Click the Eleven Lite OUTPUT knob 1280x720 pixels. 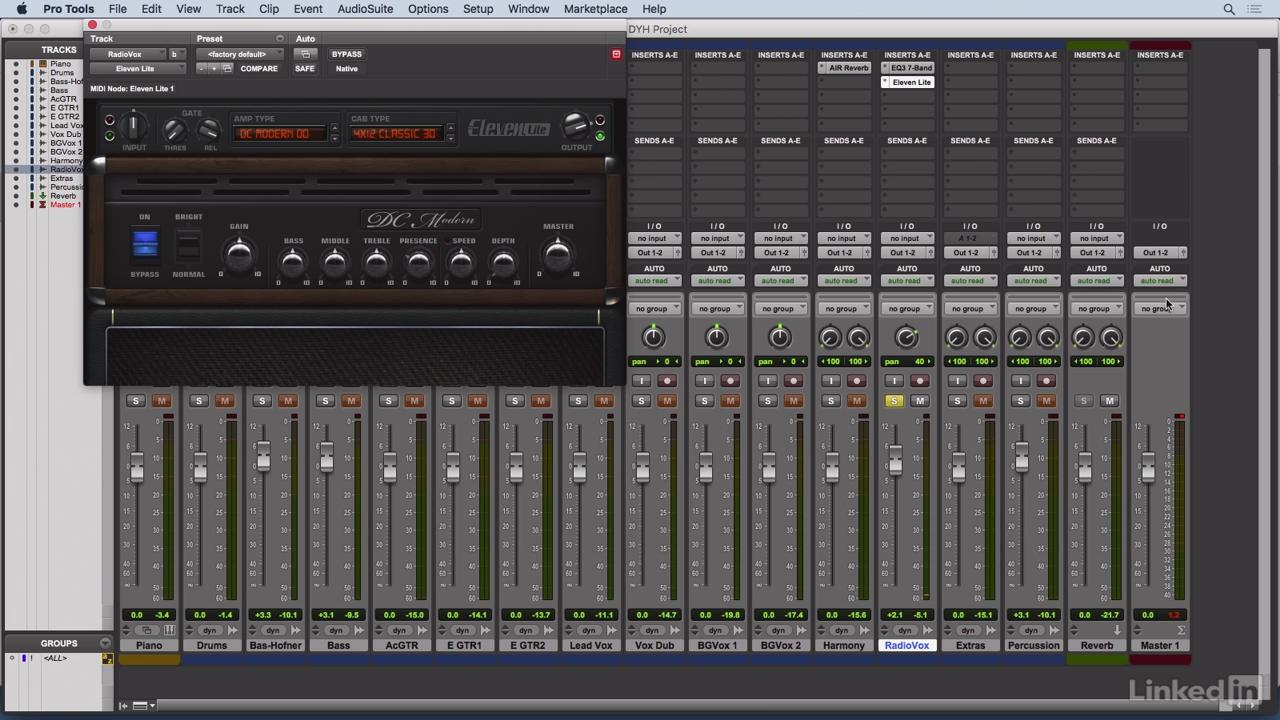pyautogui.click(x=575, y=125)
